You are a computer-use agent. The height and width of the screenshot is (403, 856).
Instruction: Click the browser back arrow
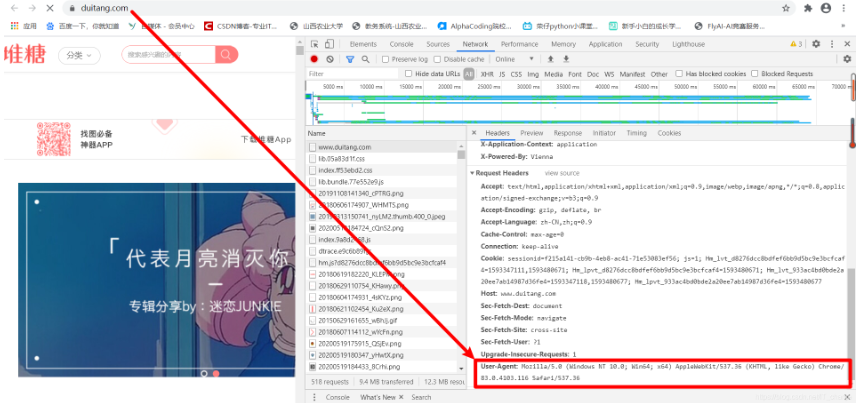click(14, 8)
